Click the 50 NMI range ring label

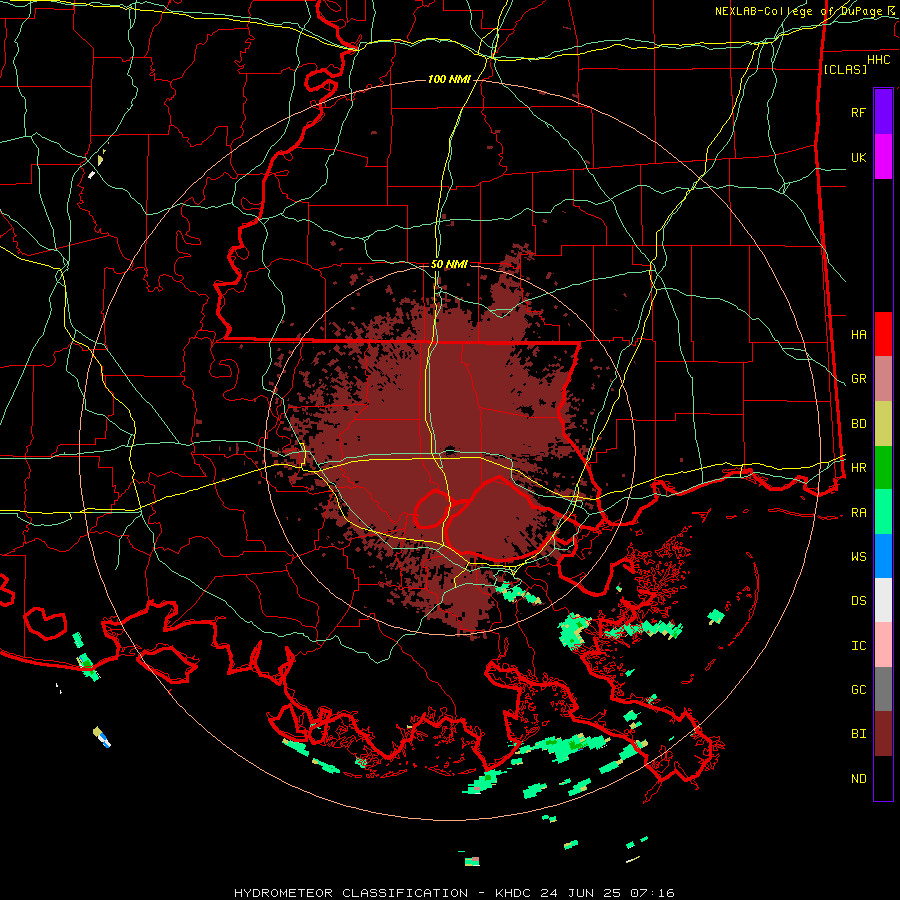tap(449, 265)
